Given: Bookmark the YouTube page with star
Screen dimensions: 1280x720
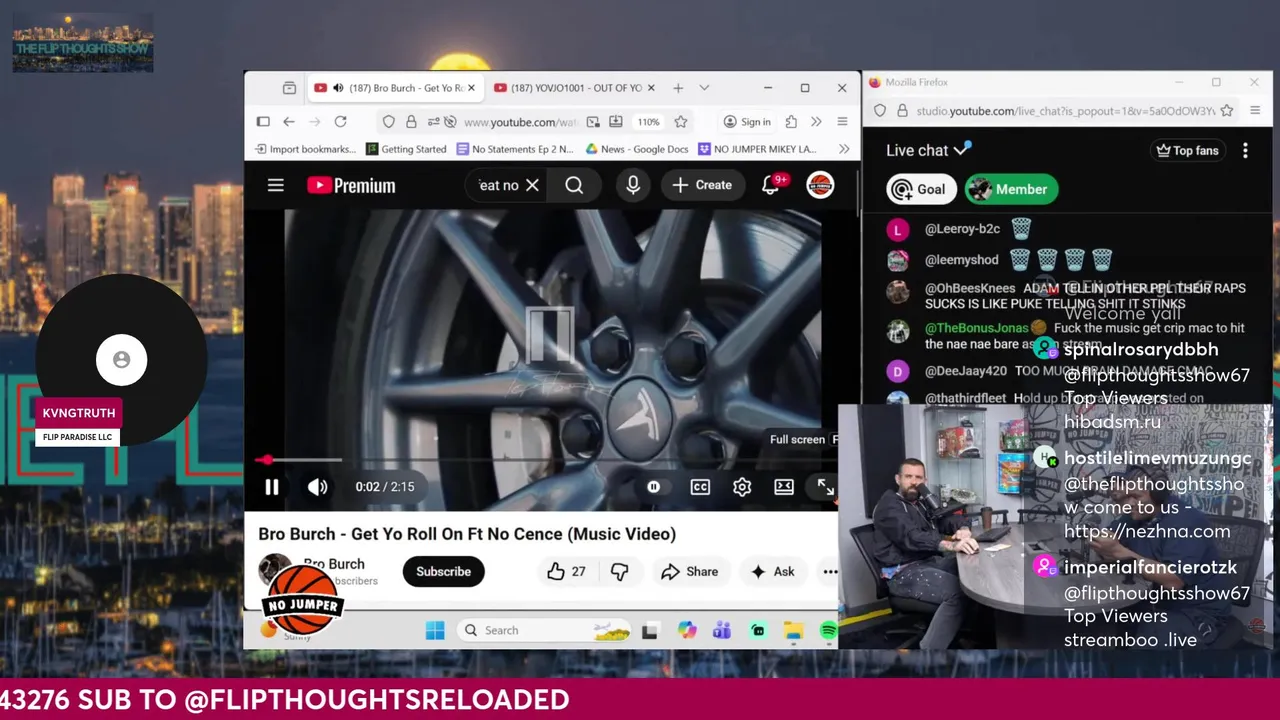Looking at the screenshot, I should 681,122.
